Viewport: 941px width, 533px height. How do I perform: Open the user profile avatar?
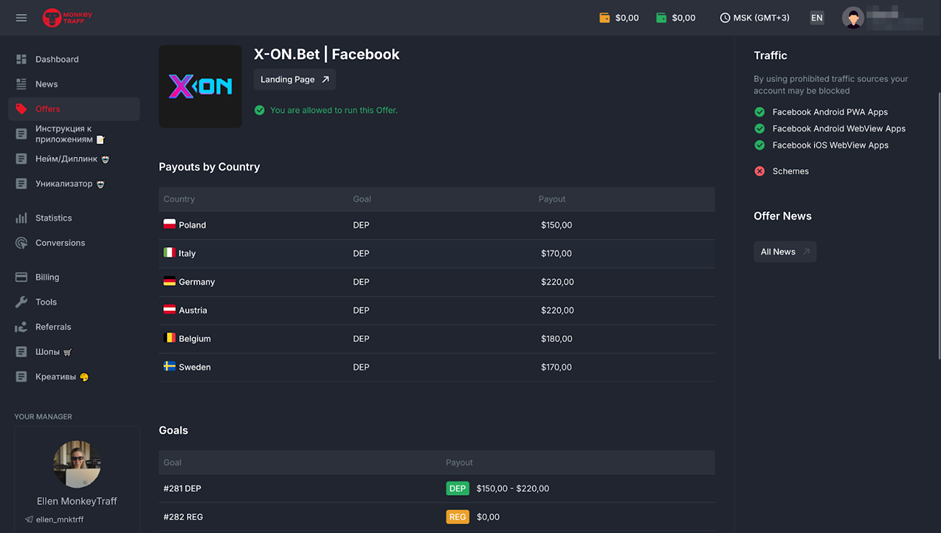click(x=853, y=18)
